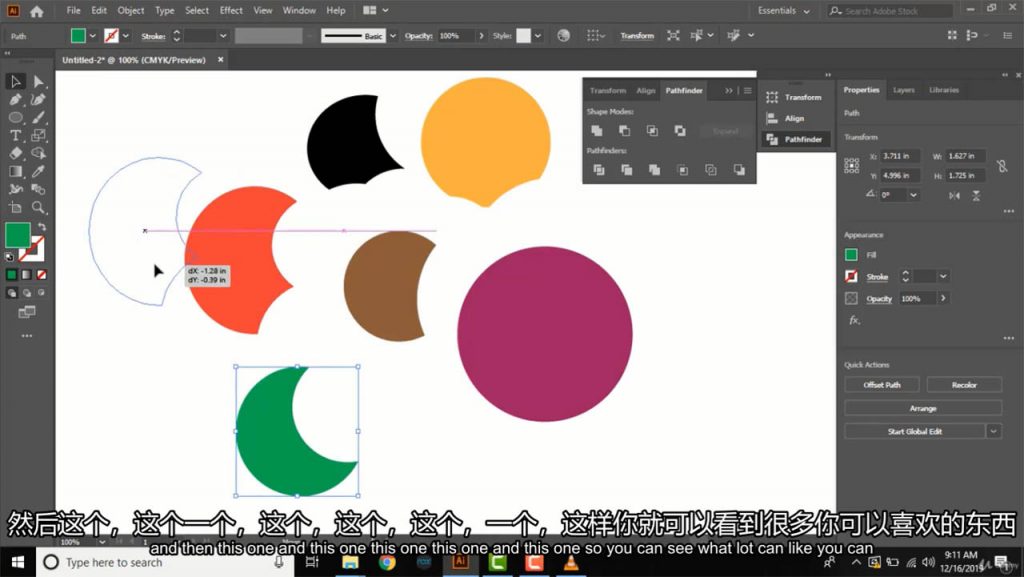Apply Minus Front shape mode

click(x=624, y=131)
